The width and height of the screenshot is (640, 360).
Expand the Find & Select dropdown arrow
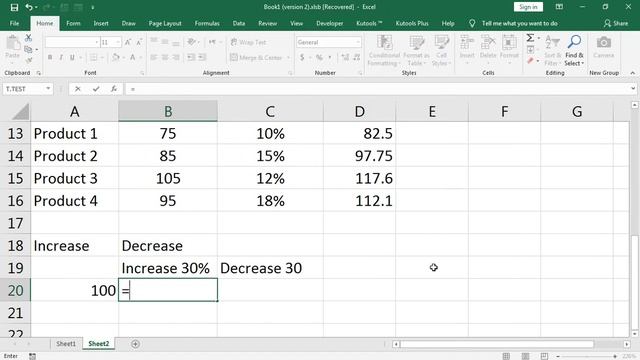coord(582,64)
